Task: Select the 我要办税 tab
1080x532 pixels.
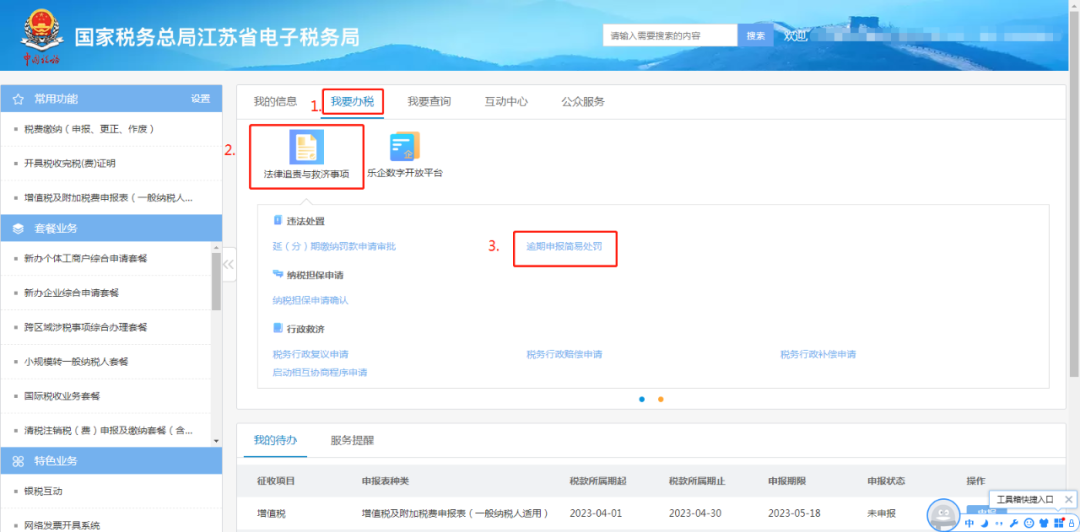Action: [x=352, y=102]
